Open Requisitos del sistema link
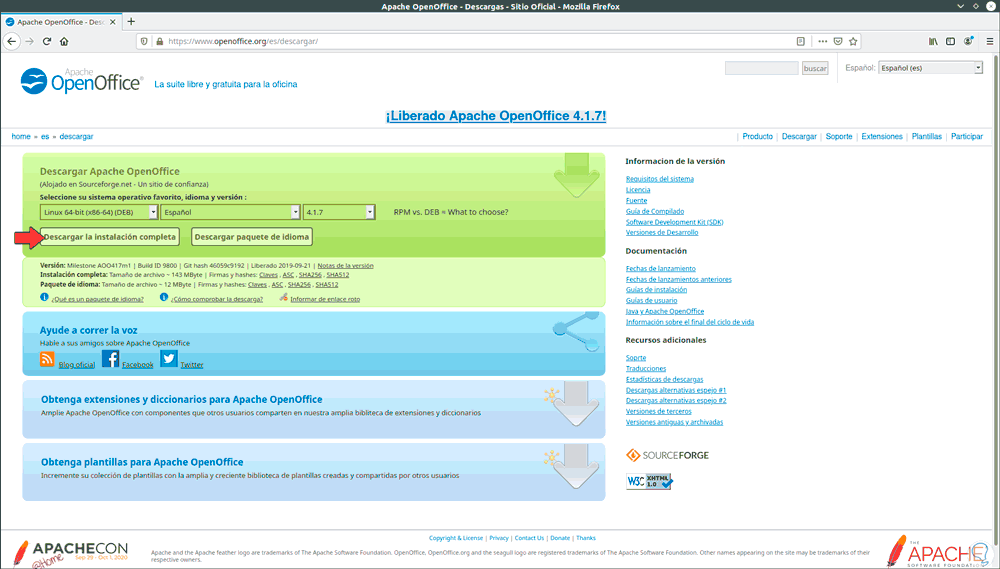This screenshot has width=1000, height=569. (659, 179)
